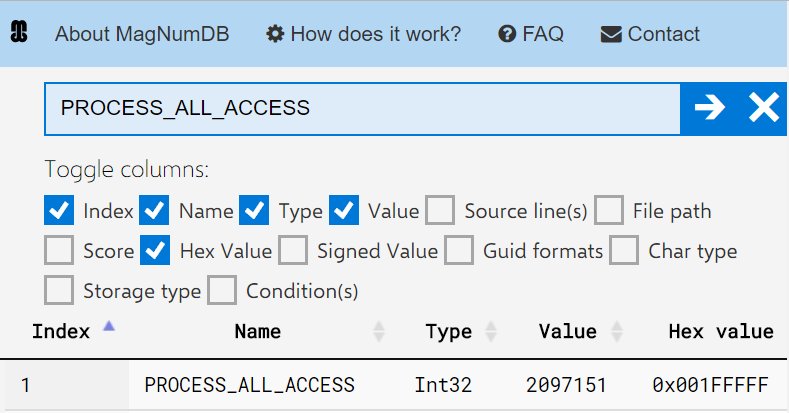
Task: Enable the Condition(s) column checkbox
Action: click(x=222, y=290)
